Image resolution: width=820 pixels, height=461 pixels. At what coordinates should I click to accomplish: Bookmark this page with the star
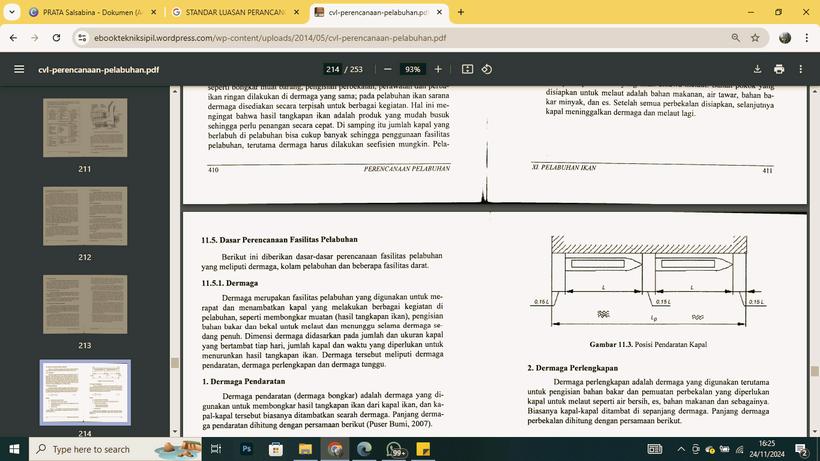click(x=755, y=38)
